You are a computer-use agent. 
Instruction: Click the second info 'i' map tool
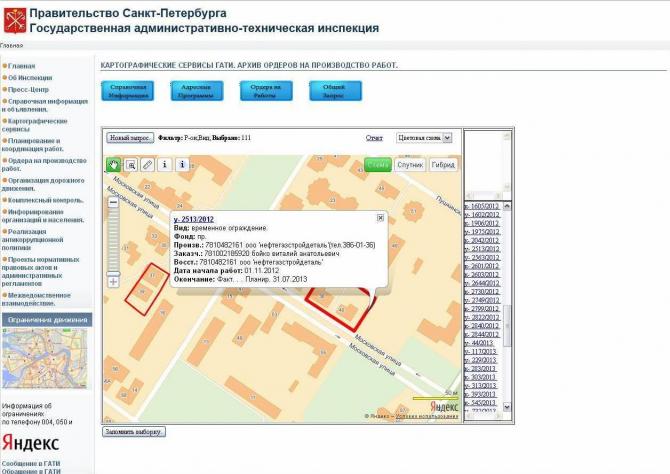pyautogui.click(x=182, y=164)
